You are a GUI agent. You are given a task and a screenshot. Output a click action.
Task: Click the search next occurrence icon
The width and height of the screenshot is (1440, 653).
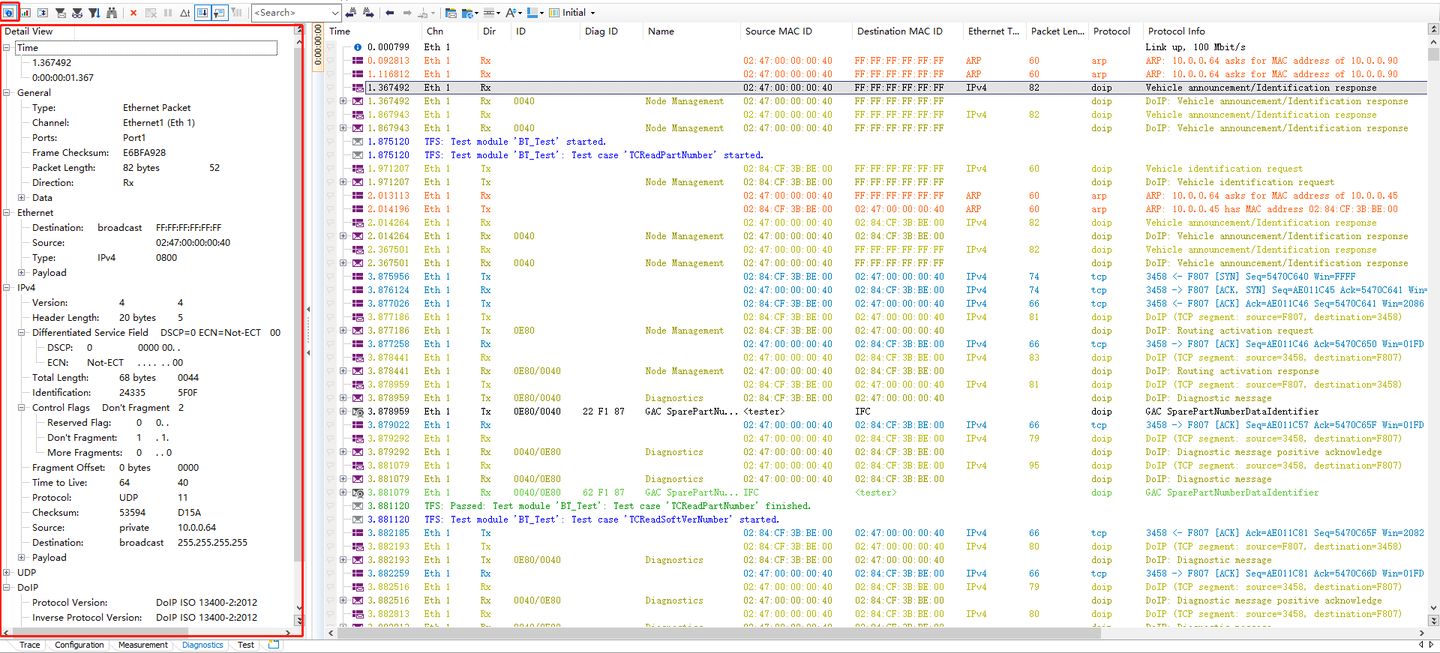click(x=368, y=13)
